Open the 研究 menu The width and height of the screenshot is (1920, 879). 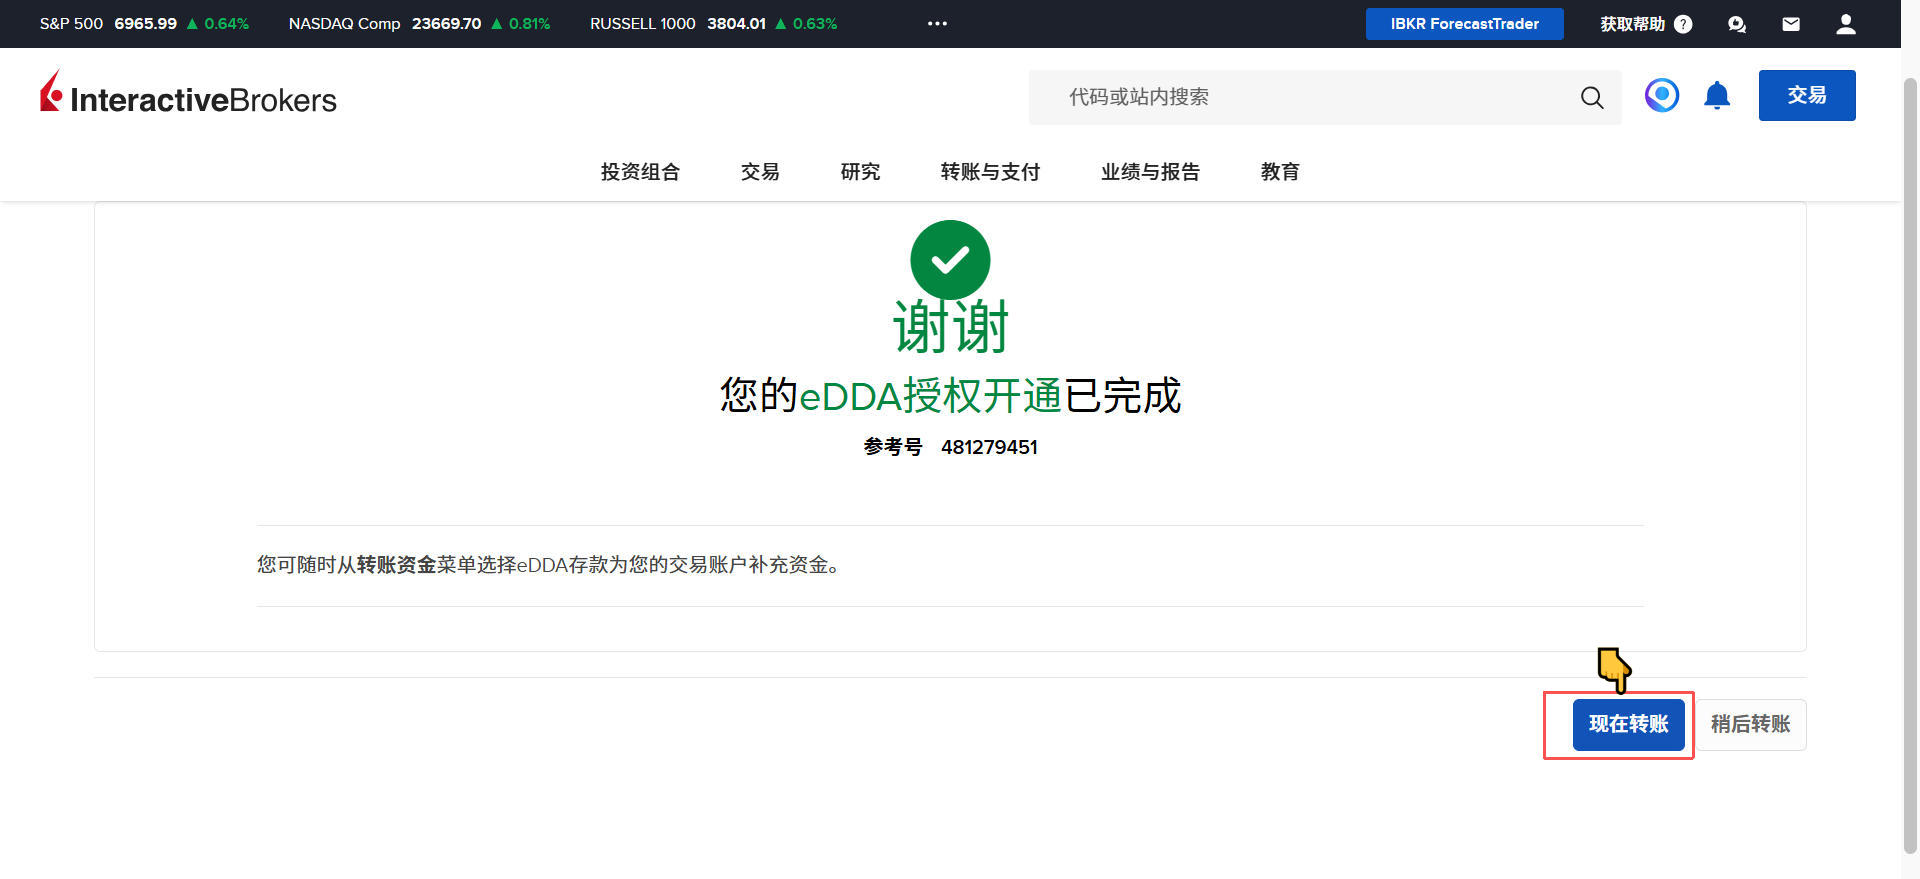(860, 172)
